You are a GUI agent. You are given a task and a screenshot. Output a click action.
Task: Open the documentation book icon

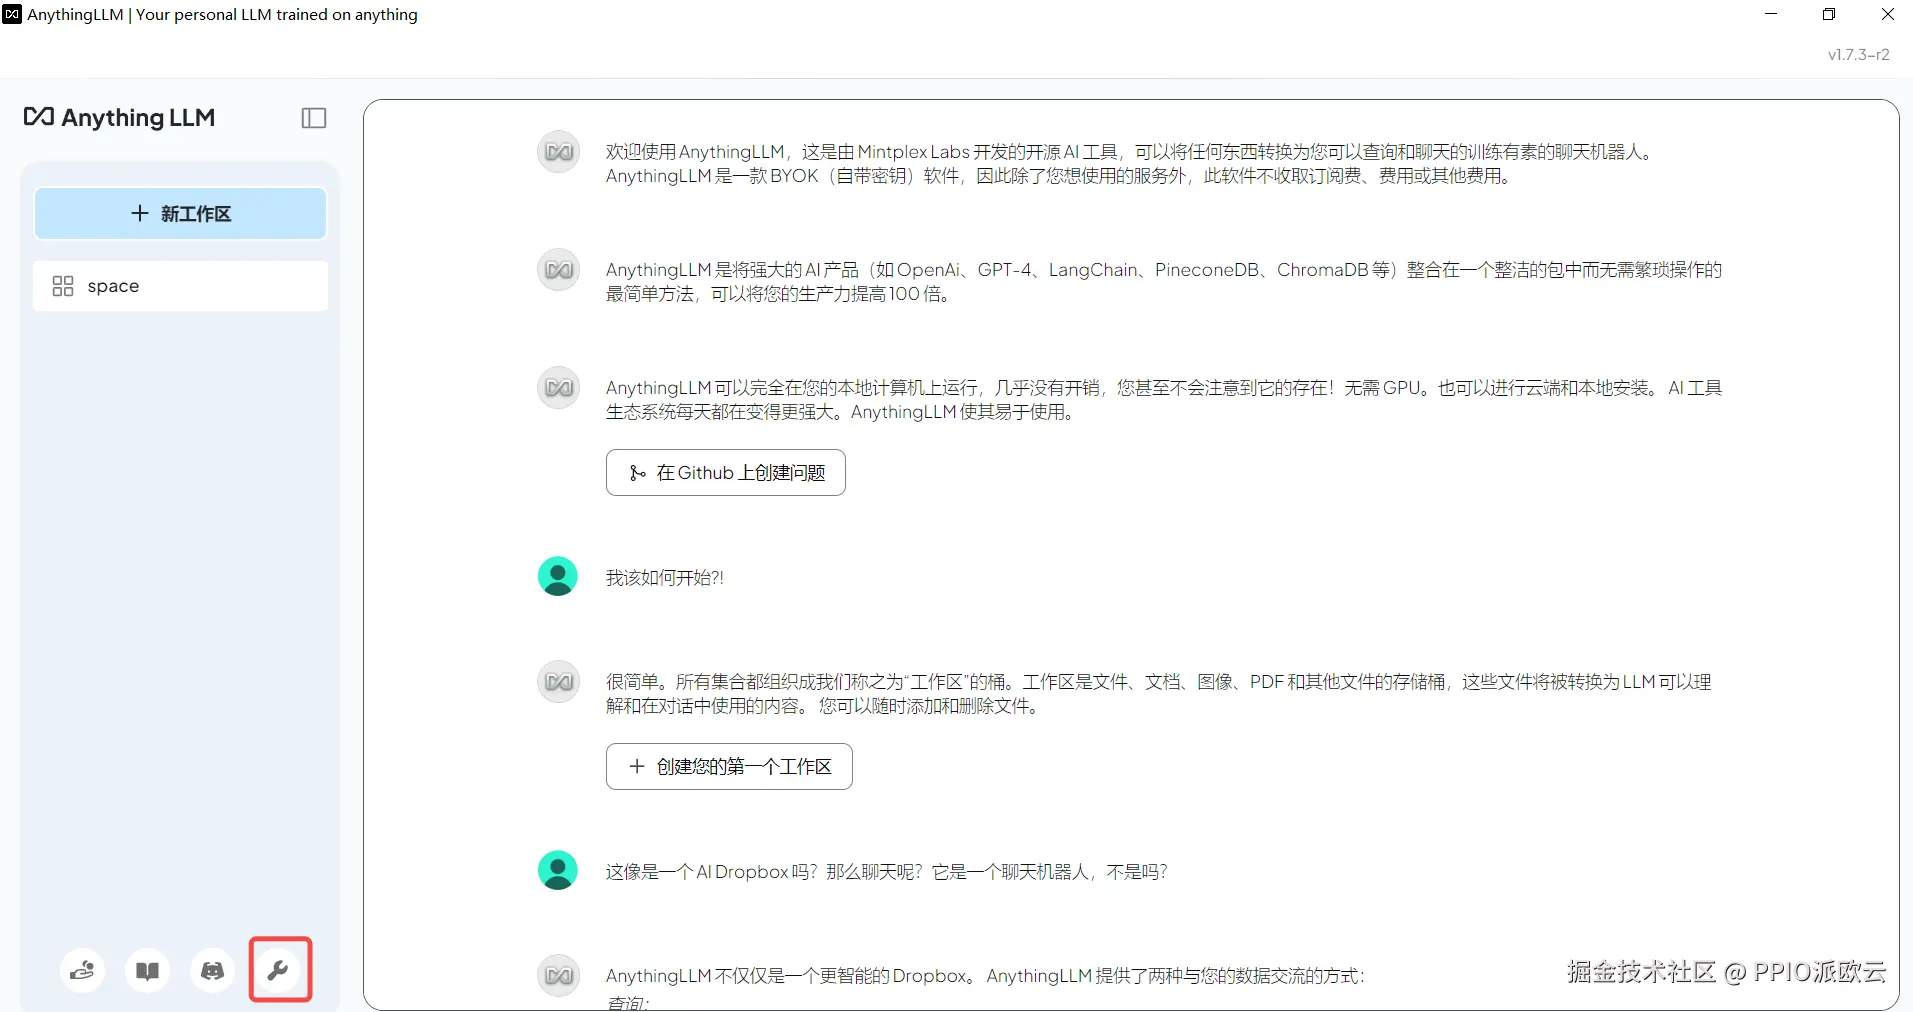tap(147, 971)
